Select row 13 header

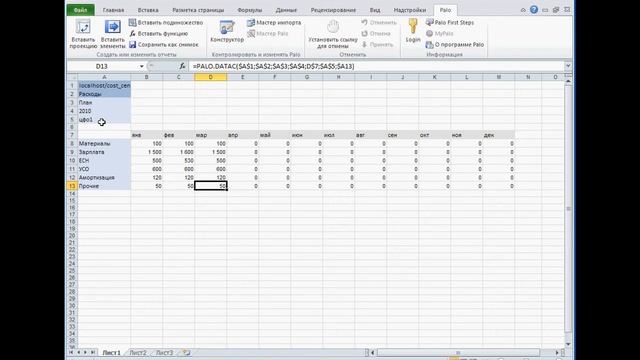pyautogui.click(x=72, y=186)
